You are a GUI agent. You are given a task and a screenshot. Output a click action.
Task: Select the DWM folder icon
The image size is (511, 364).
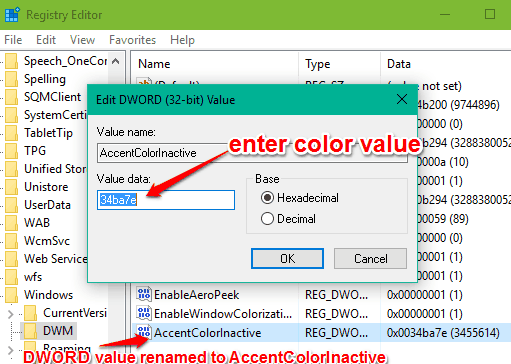(31, 331)
